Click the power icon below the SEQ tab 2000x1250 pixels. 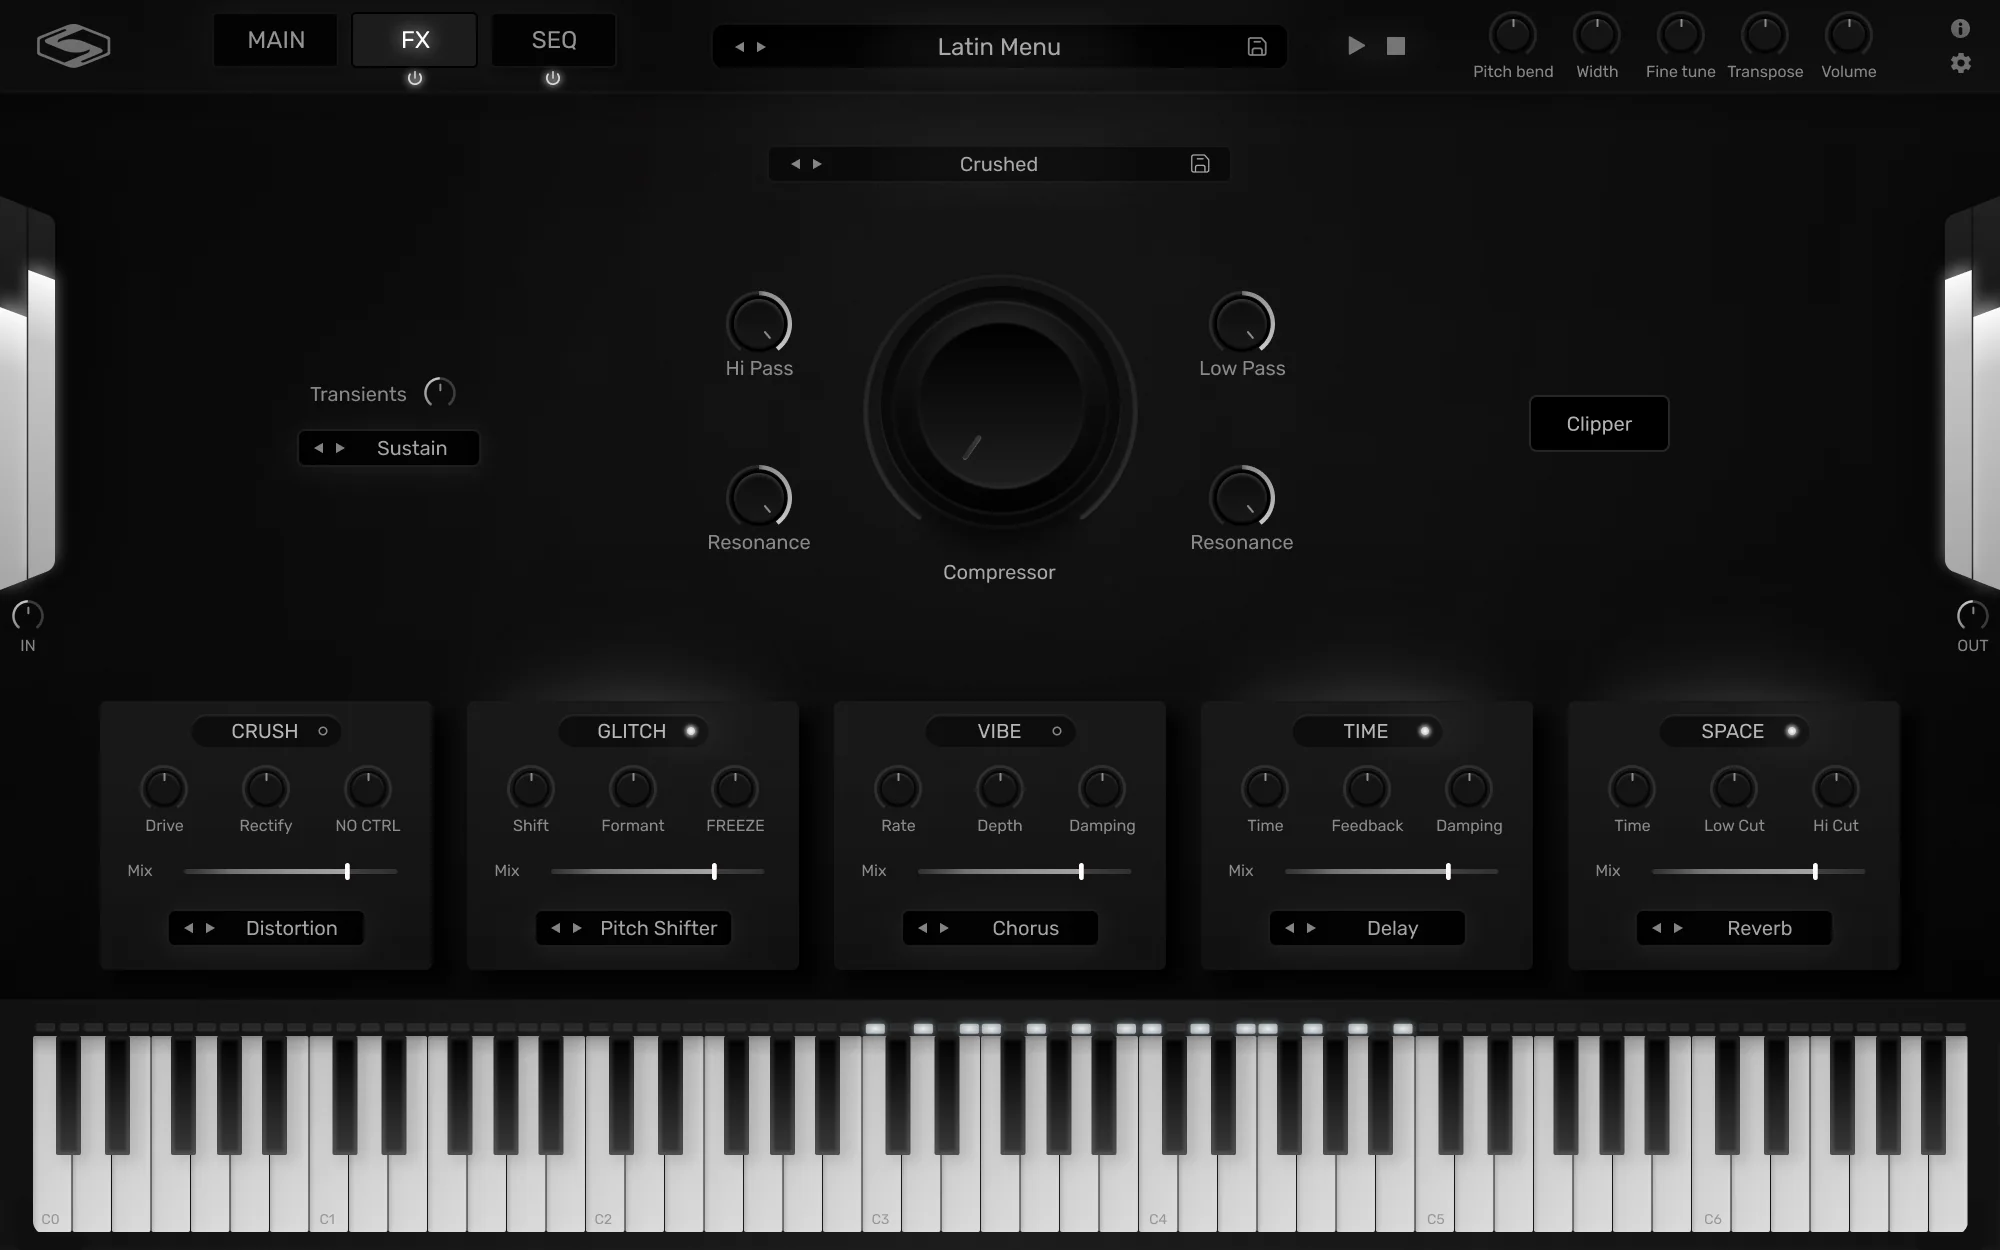(x=552, y=78)
